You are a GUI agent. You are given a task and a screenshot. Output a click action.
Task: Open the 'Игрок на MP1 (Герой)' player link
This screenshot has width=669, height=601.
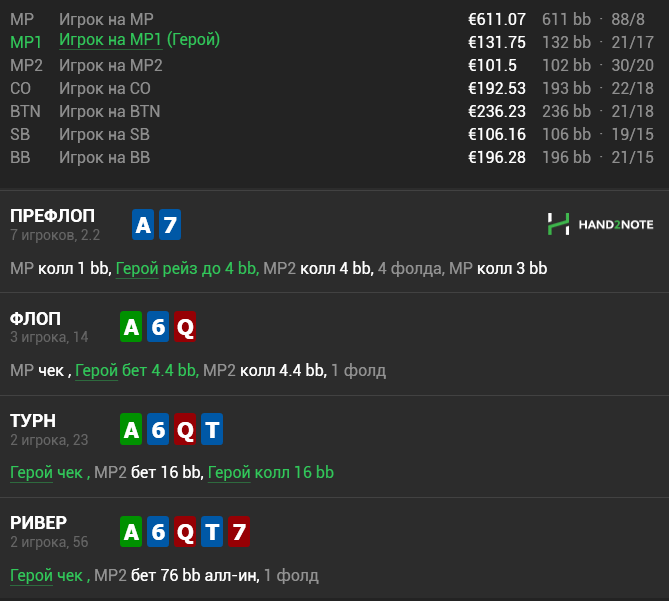coord(139,40)
